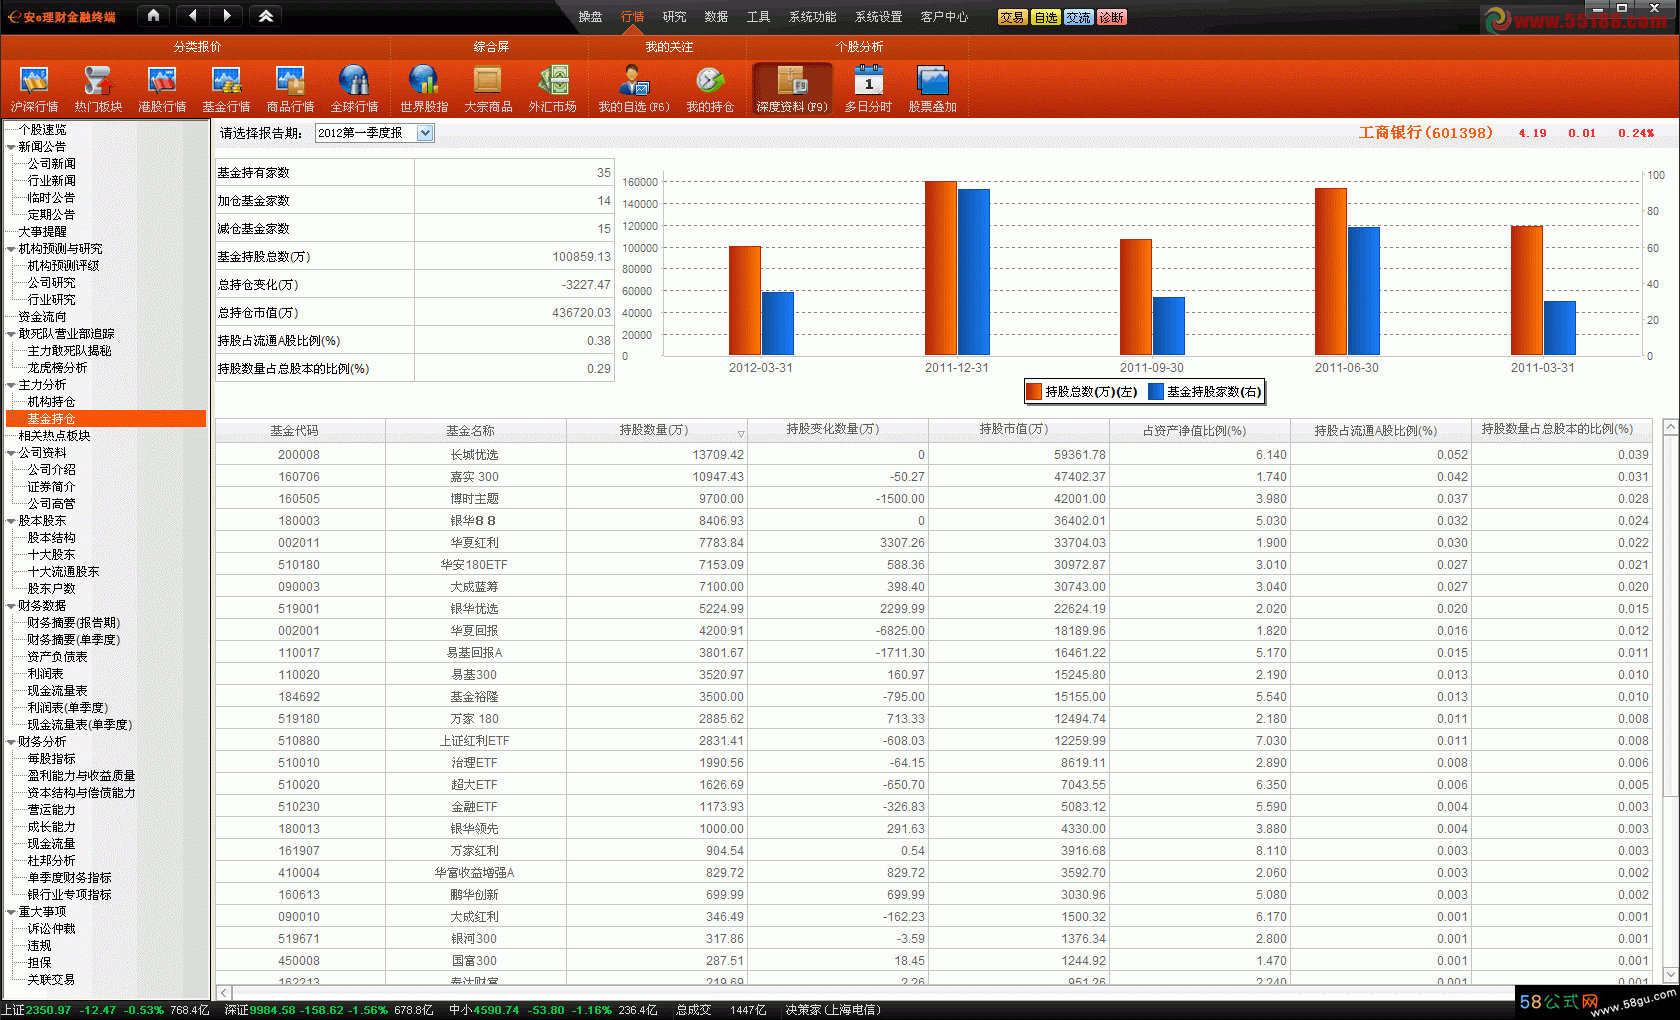Open 我的持仓 my positions icon

[x=710, y=88]
